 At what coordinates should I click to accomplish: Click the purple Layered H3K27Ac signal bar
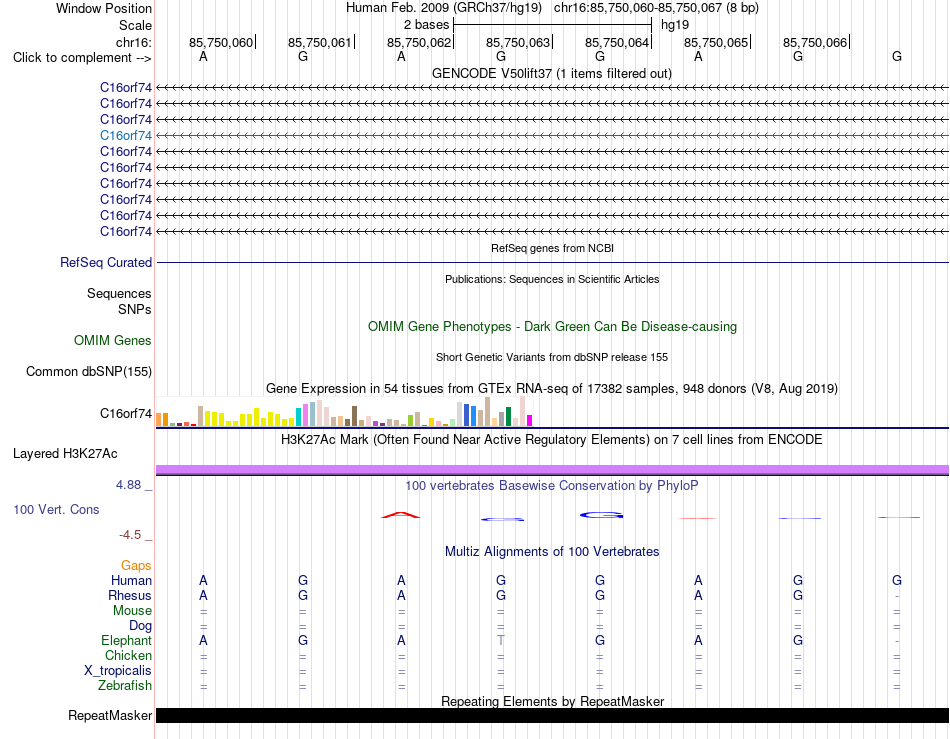point(552,469)
